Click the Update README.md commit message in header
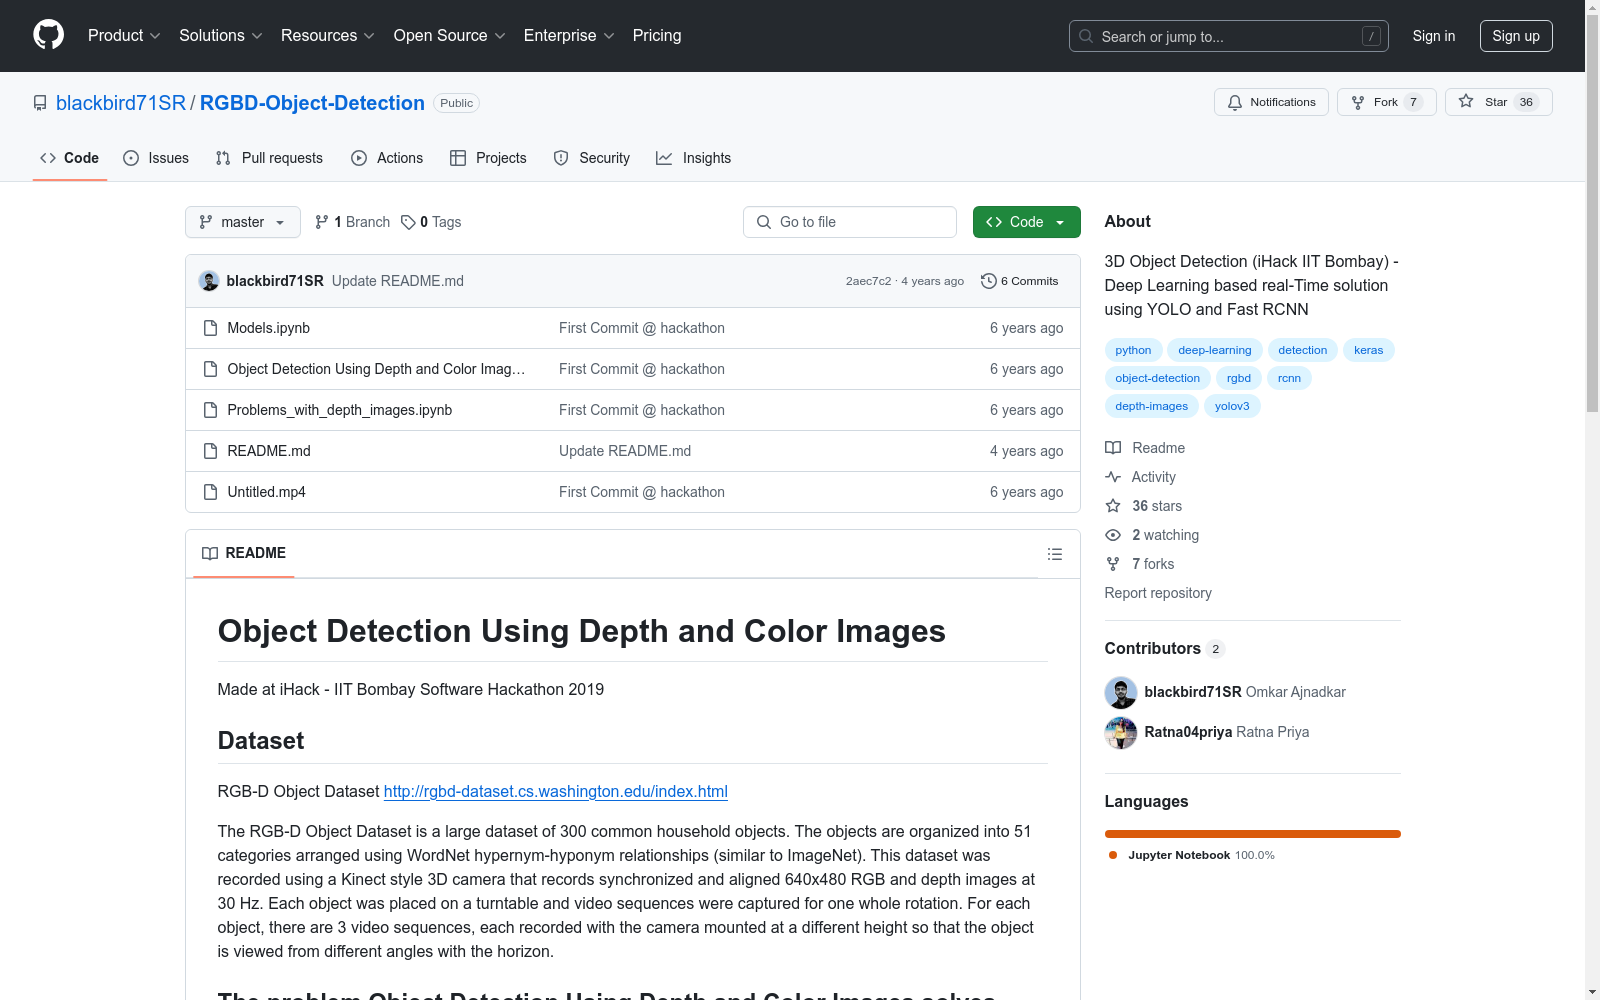 (x=398, y=281)
